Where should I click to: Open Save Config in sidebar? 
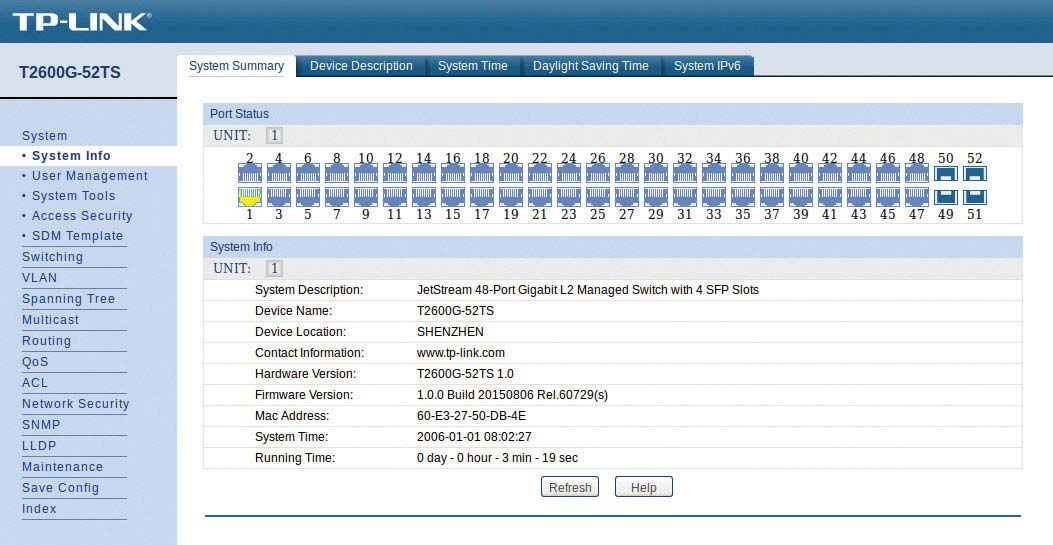(60, 487)
